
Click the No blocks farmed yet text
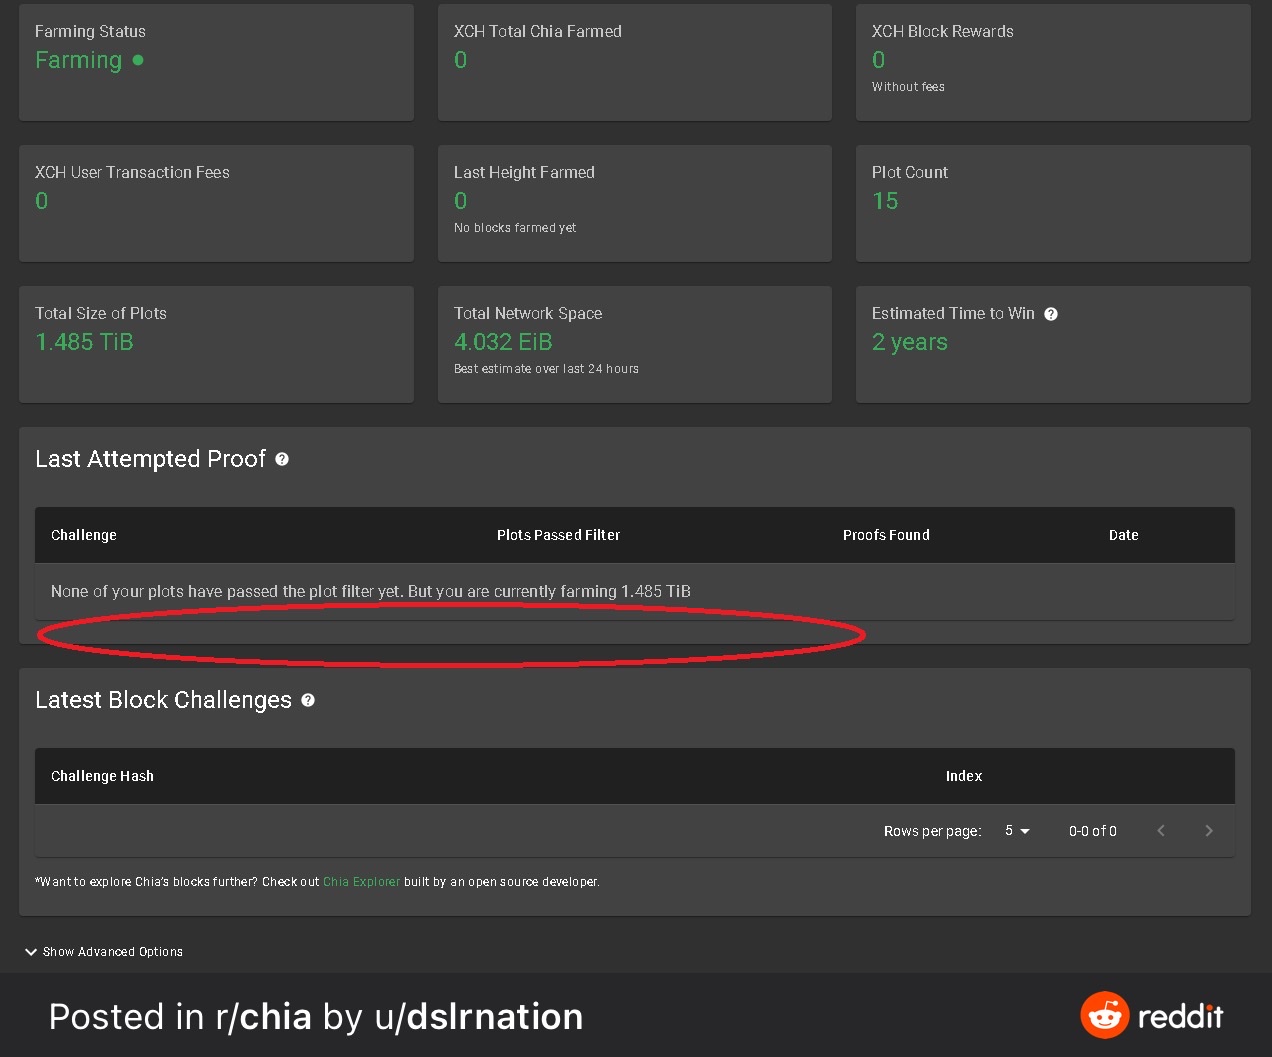coord(515,228)
